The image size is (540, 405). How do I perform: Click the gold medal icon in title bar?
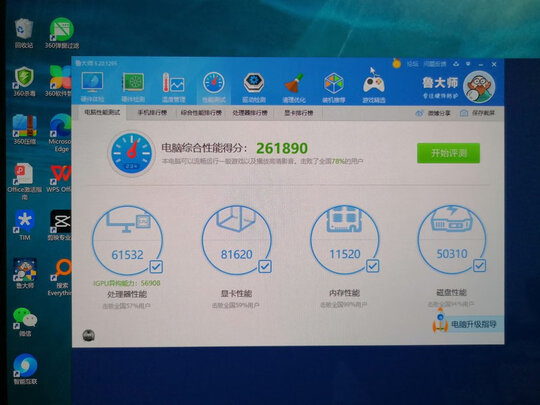pos(397,63)
